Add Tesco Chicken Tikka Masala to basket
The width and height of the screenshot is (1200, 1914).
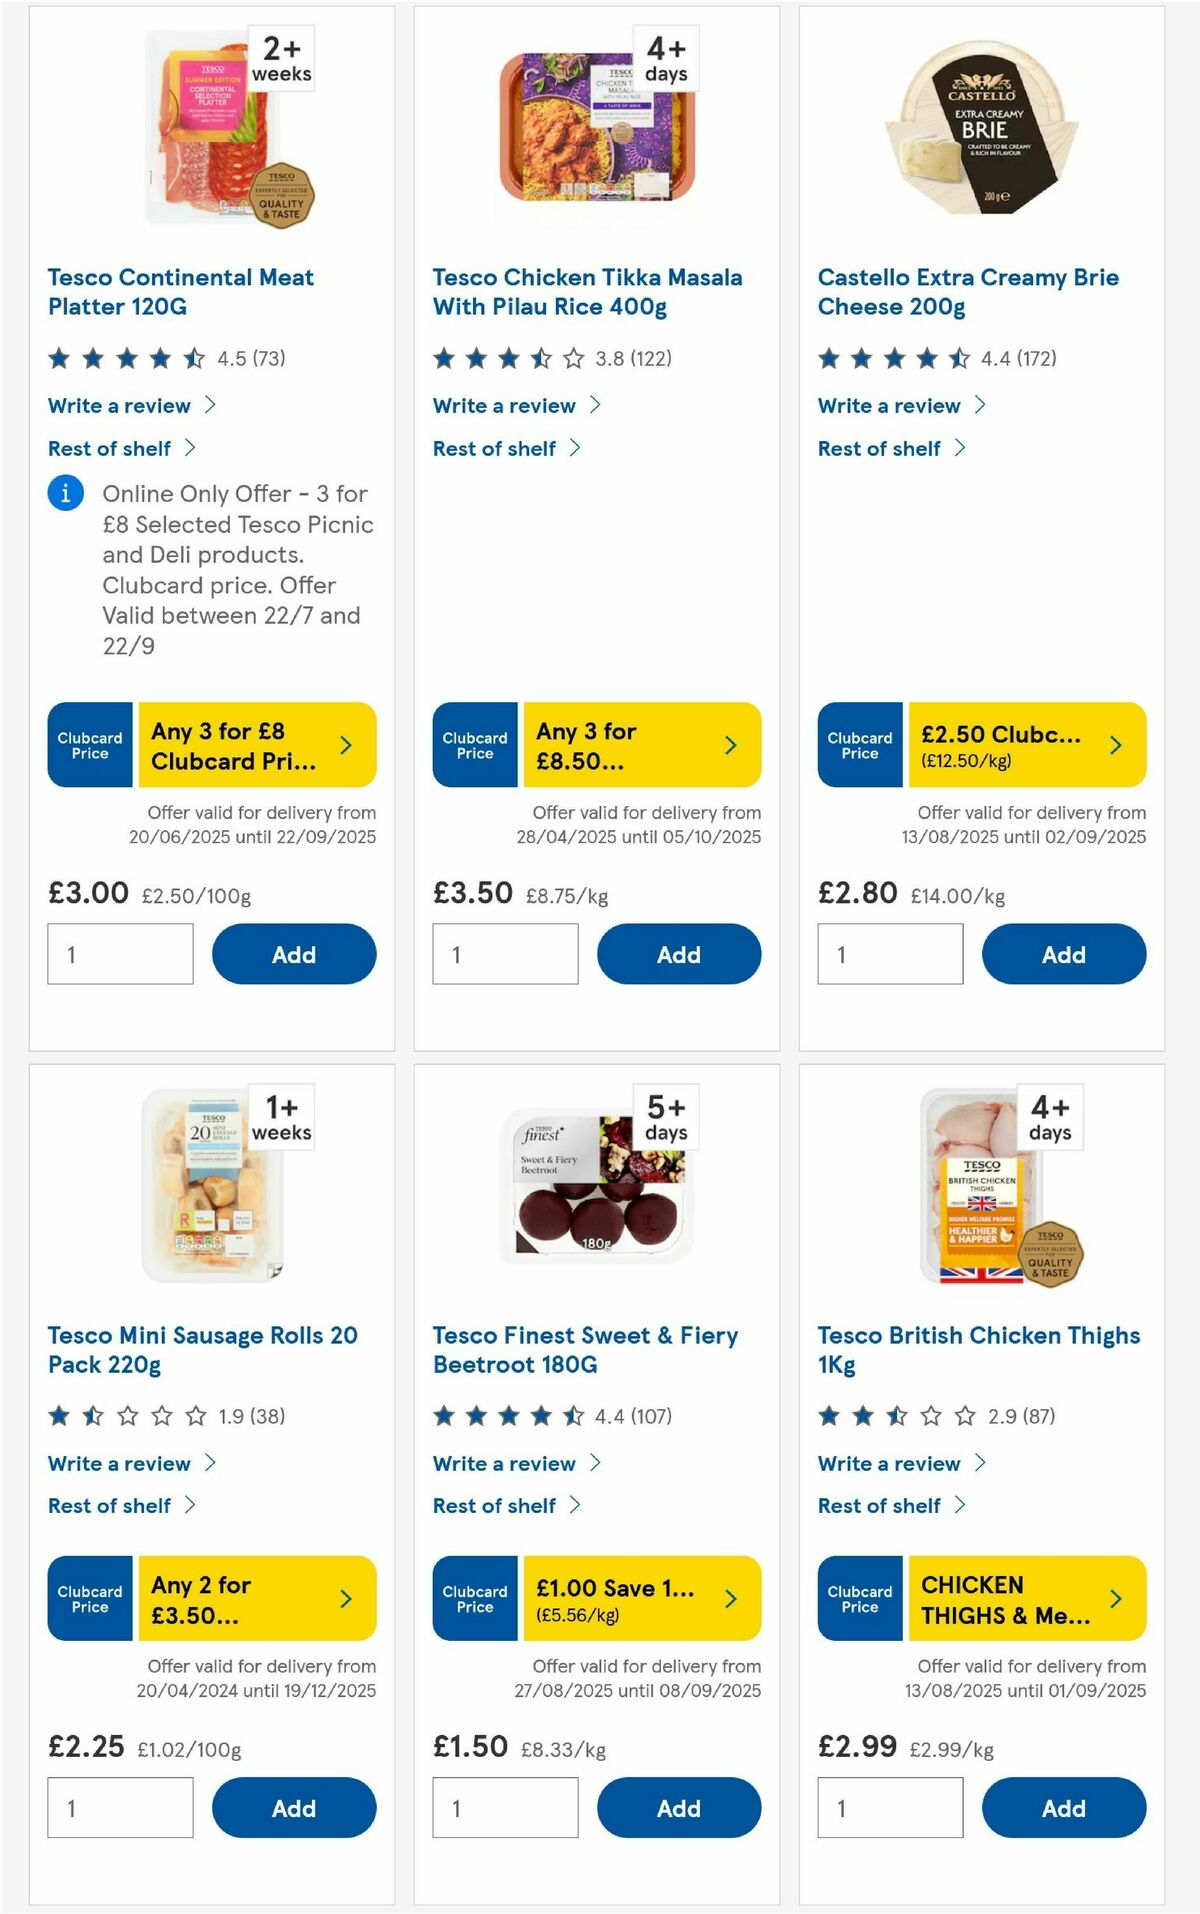(678, 954)
